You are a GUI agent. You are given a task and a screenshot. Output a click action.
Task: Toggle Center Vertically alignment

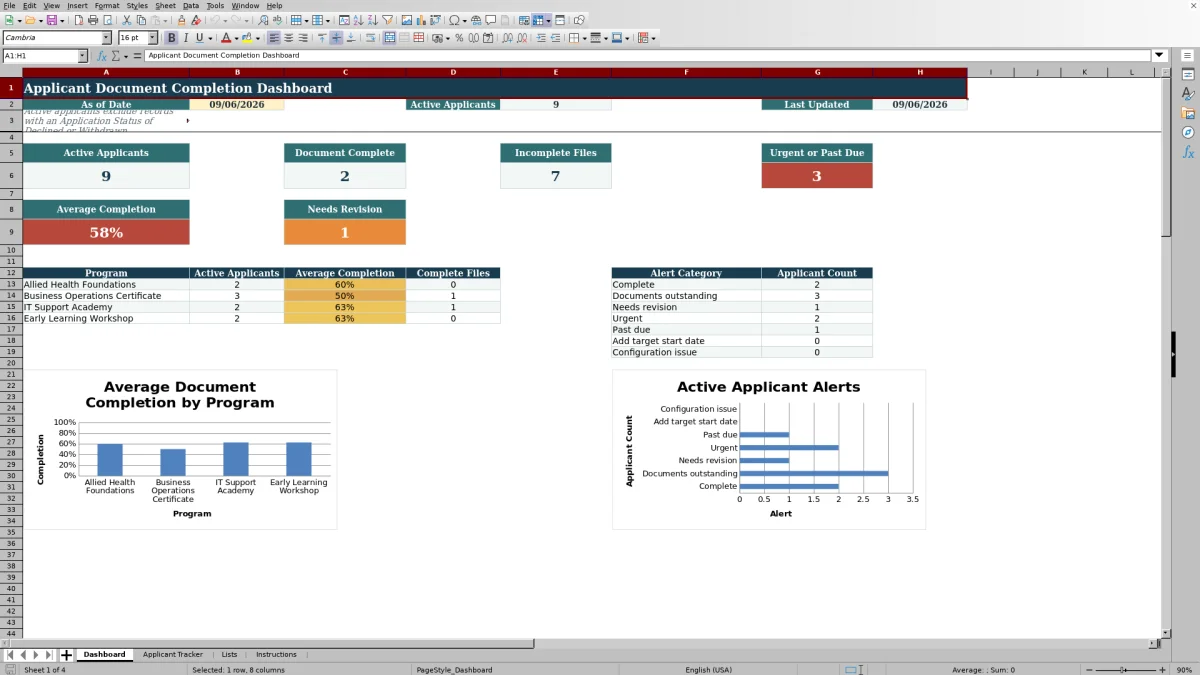(336, 38)
